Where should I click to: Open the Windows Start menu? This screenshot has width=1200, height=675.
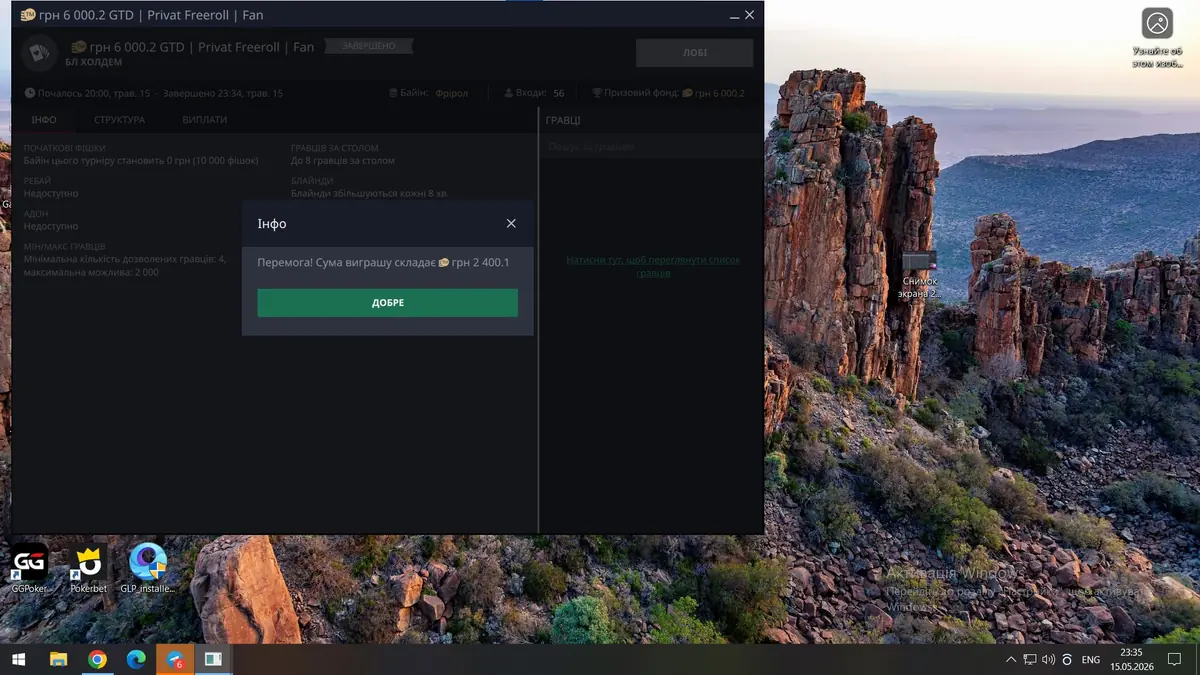pyautogui.click(x=19, y=660)
